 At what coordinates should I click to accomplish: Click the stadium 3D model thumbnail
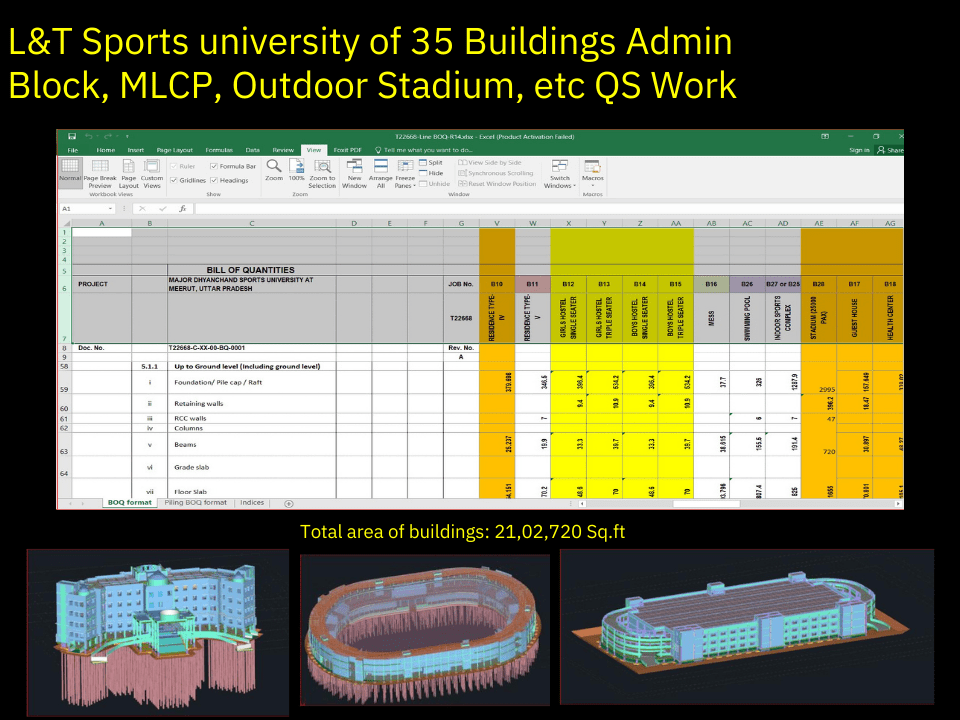click(425, 630)
